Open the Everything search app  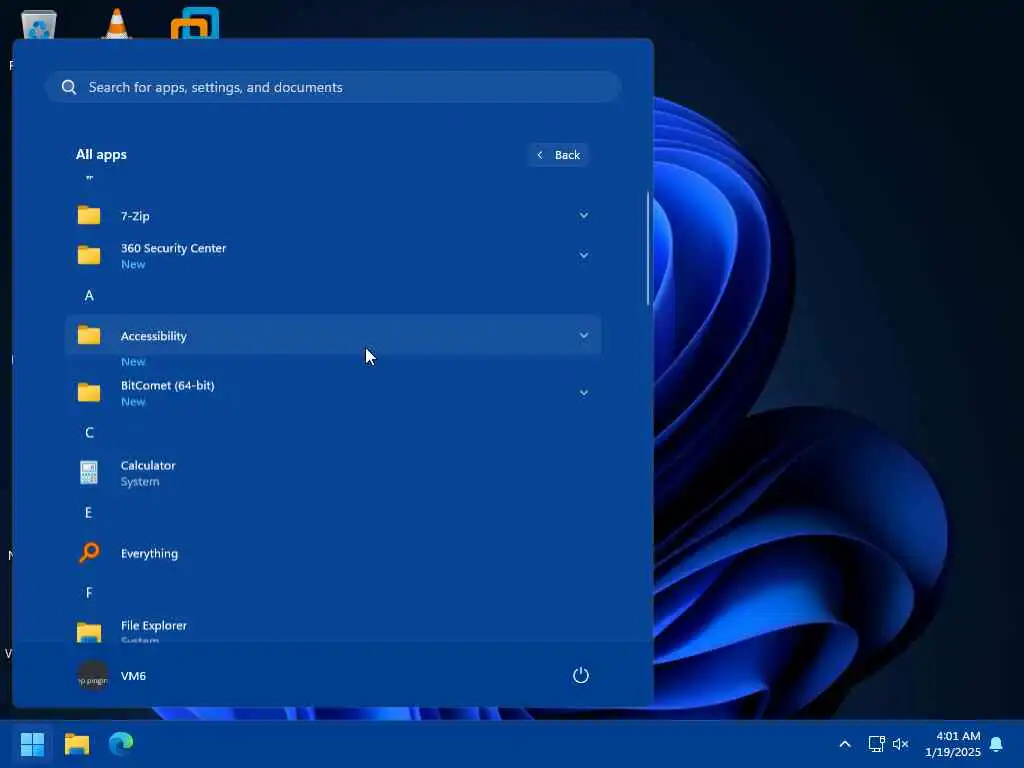332,553
